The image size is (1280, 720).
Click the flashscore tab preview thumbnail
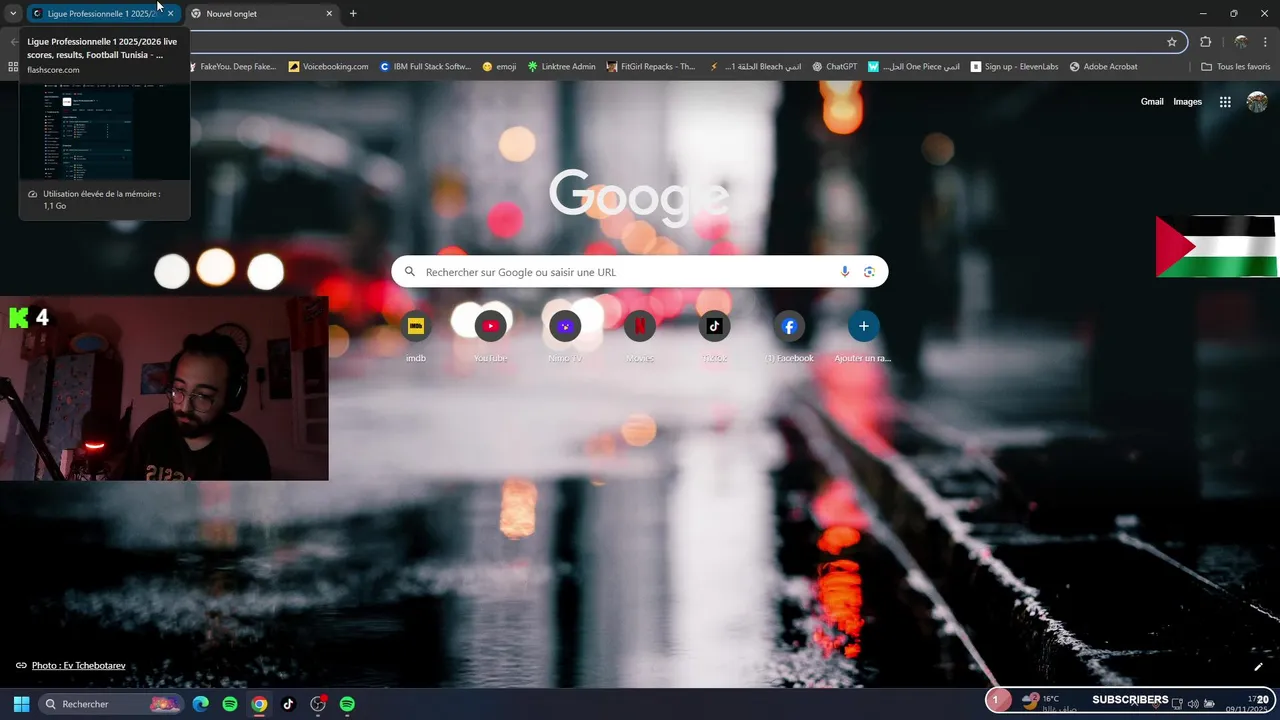(104, 131)
